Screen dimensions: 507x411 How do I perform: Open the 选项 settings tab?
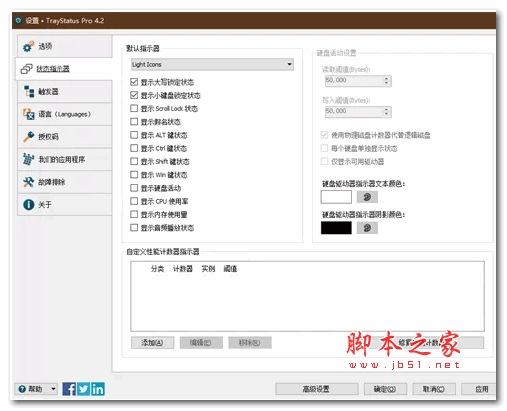pos(65,46)
